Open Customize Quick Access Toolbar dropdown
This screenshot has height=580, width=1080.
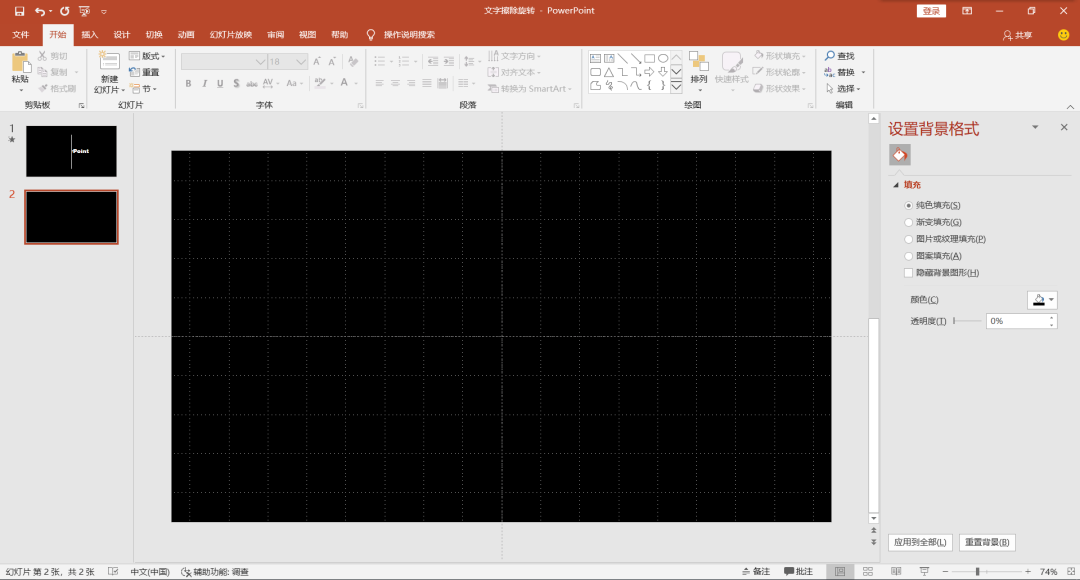tap(104, 12)
